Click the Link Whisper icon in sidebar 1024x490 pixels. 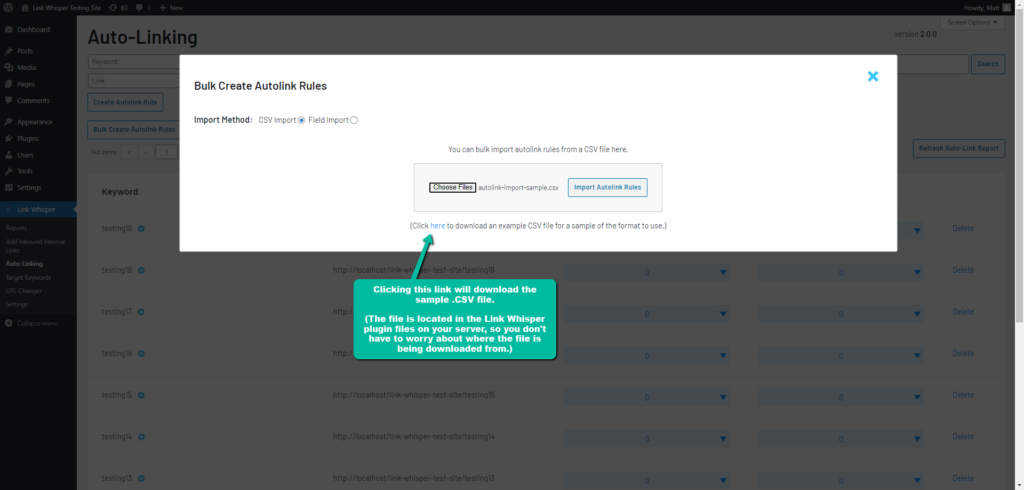click(x=8, y=210)
